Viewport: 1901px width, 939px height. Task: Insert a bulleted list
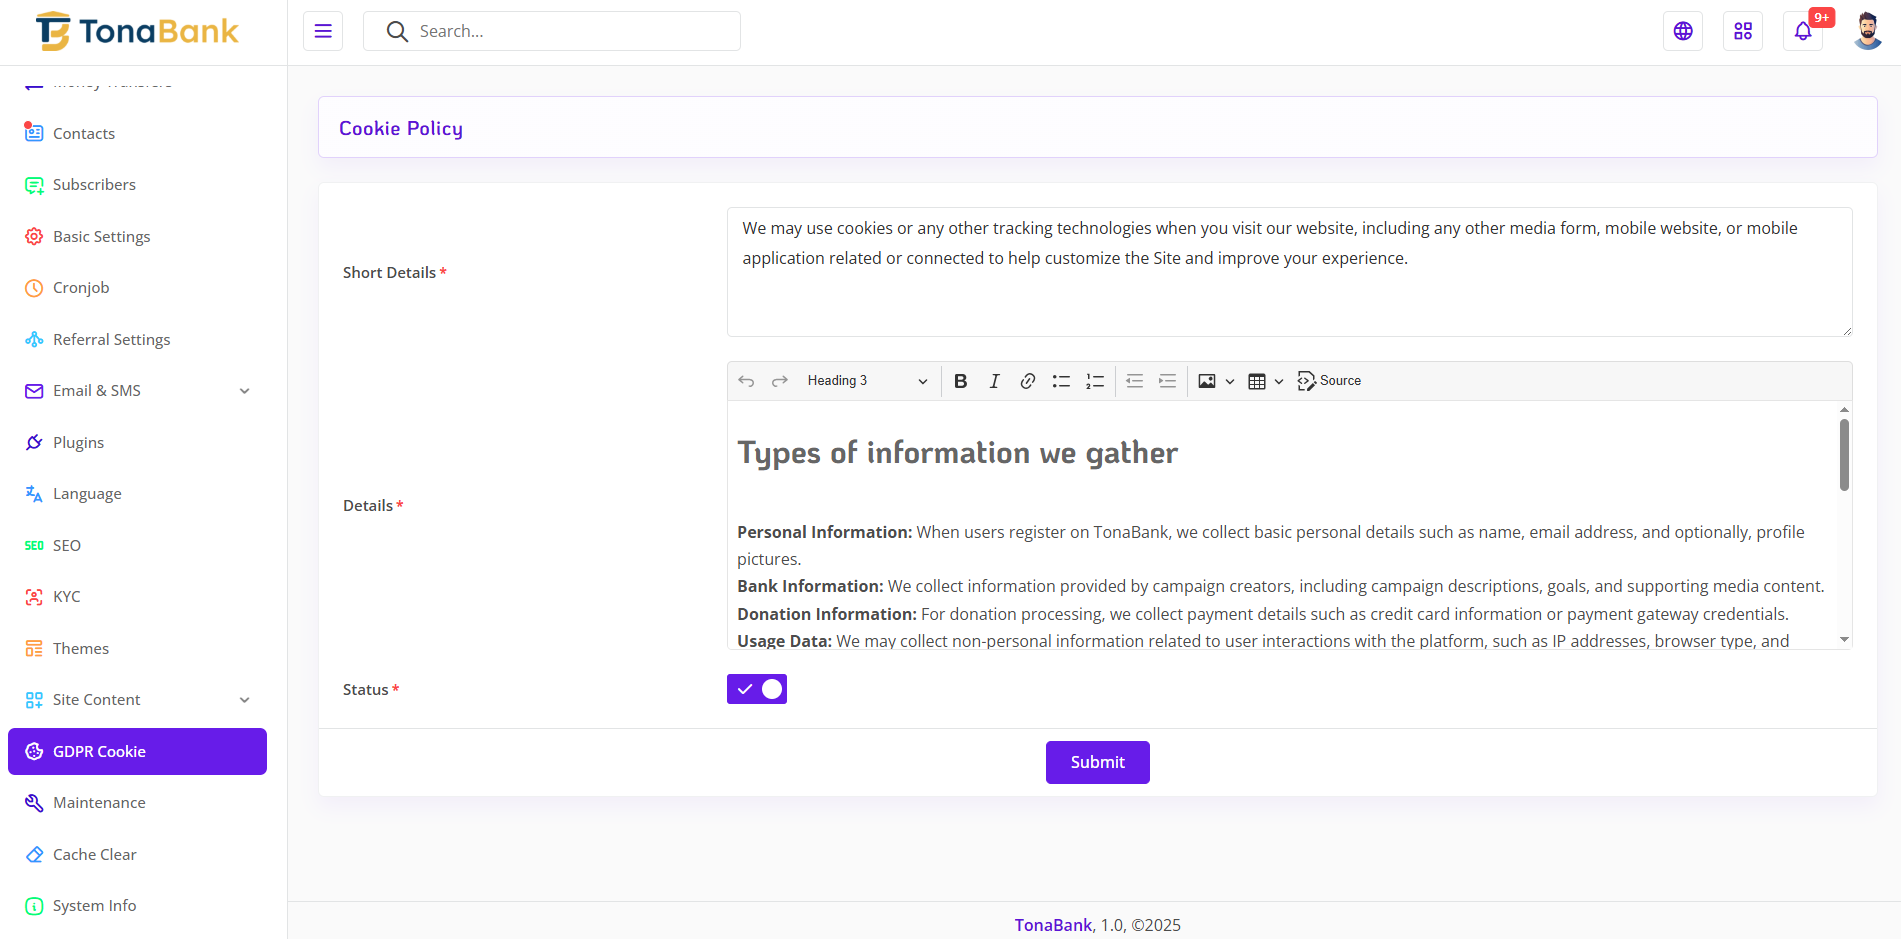(x=1061, y=381)
